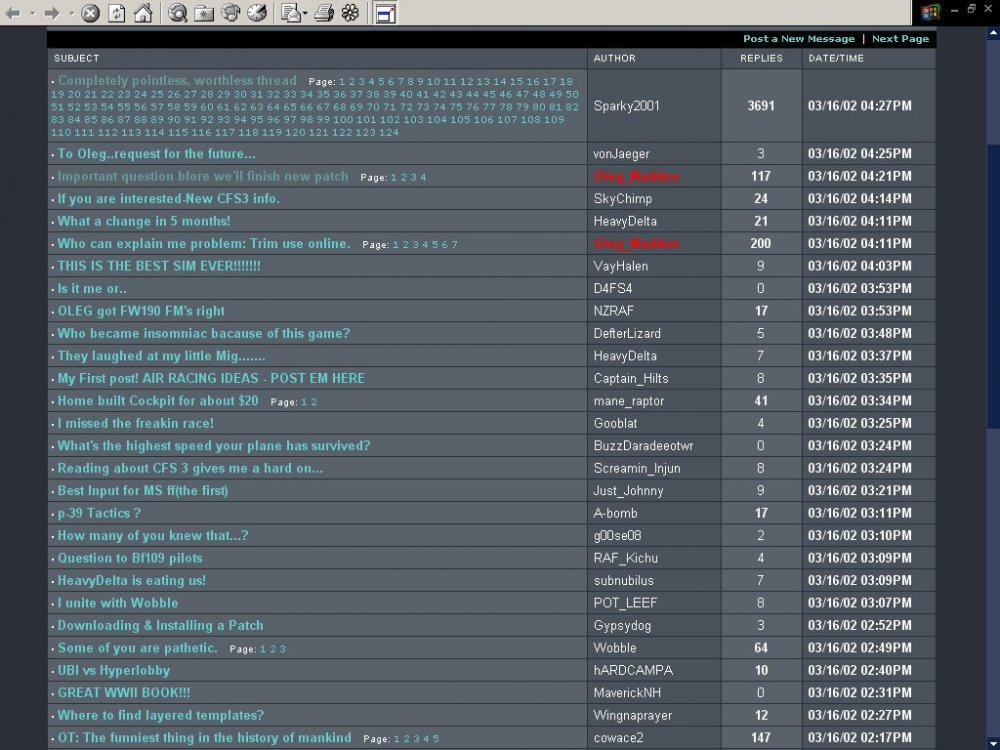Click the flower icon in the toolbar
Viewport: 1000px width, 750px height.
click(350, 13)
